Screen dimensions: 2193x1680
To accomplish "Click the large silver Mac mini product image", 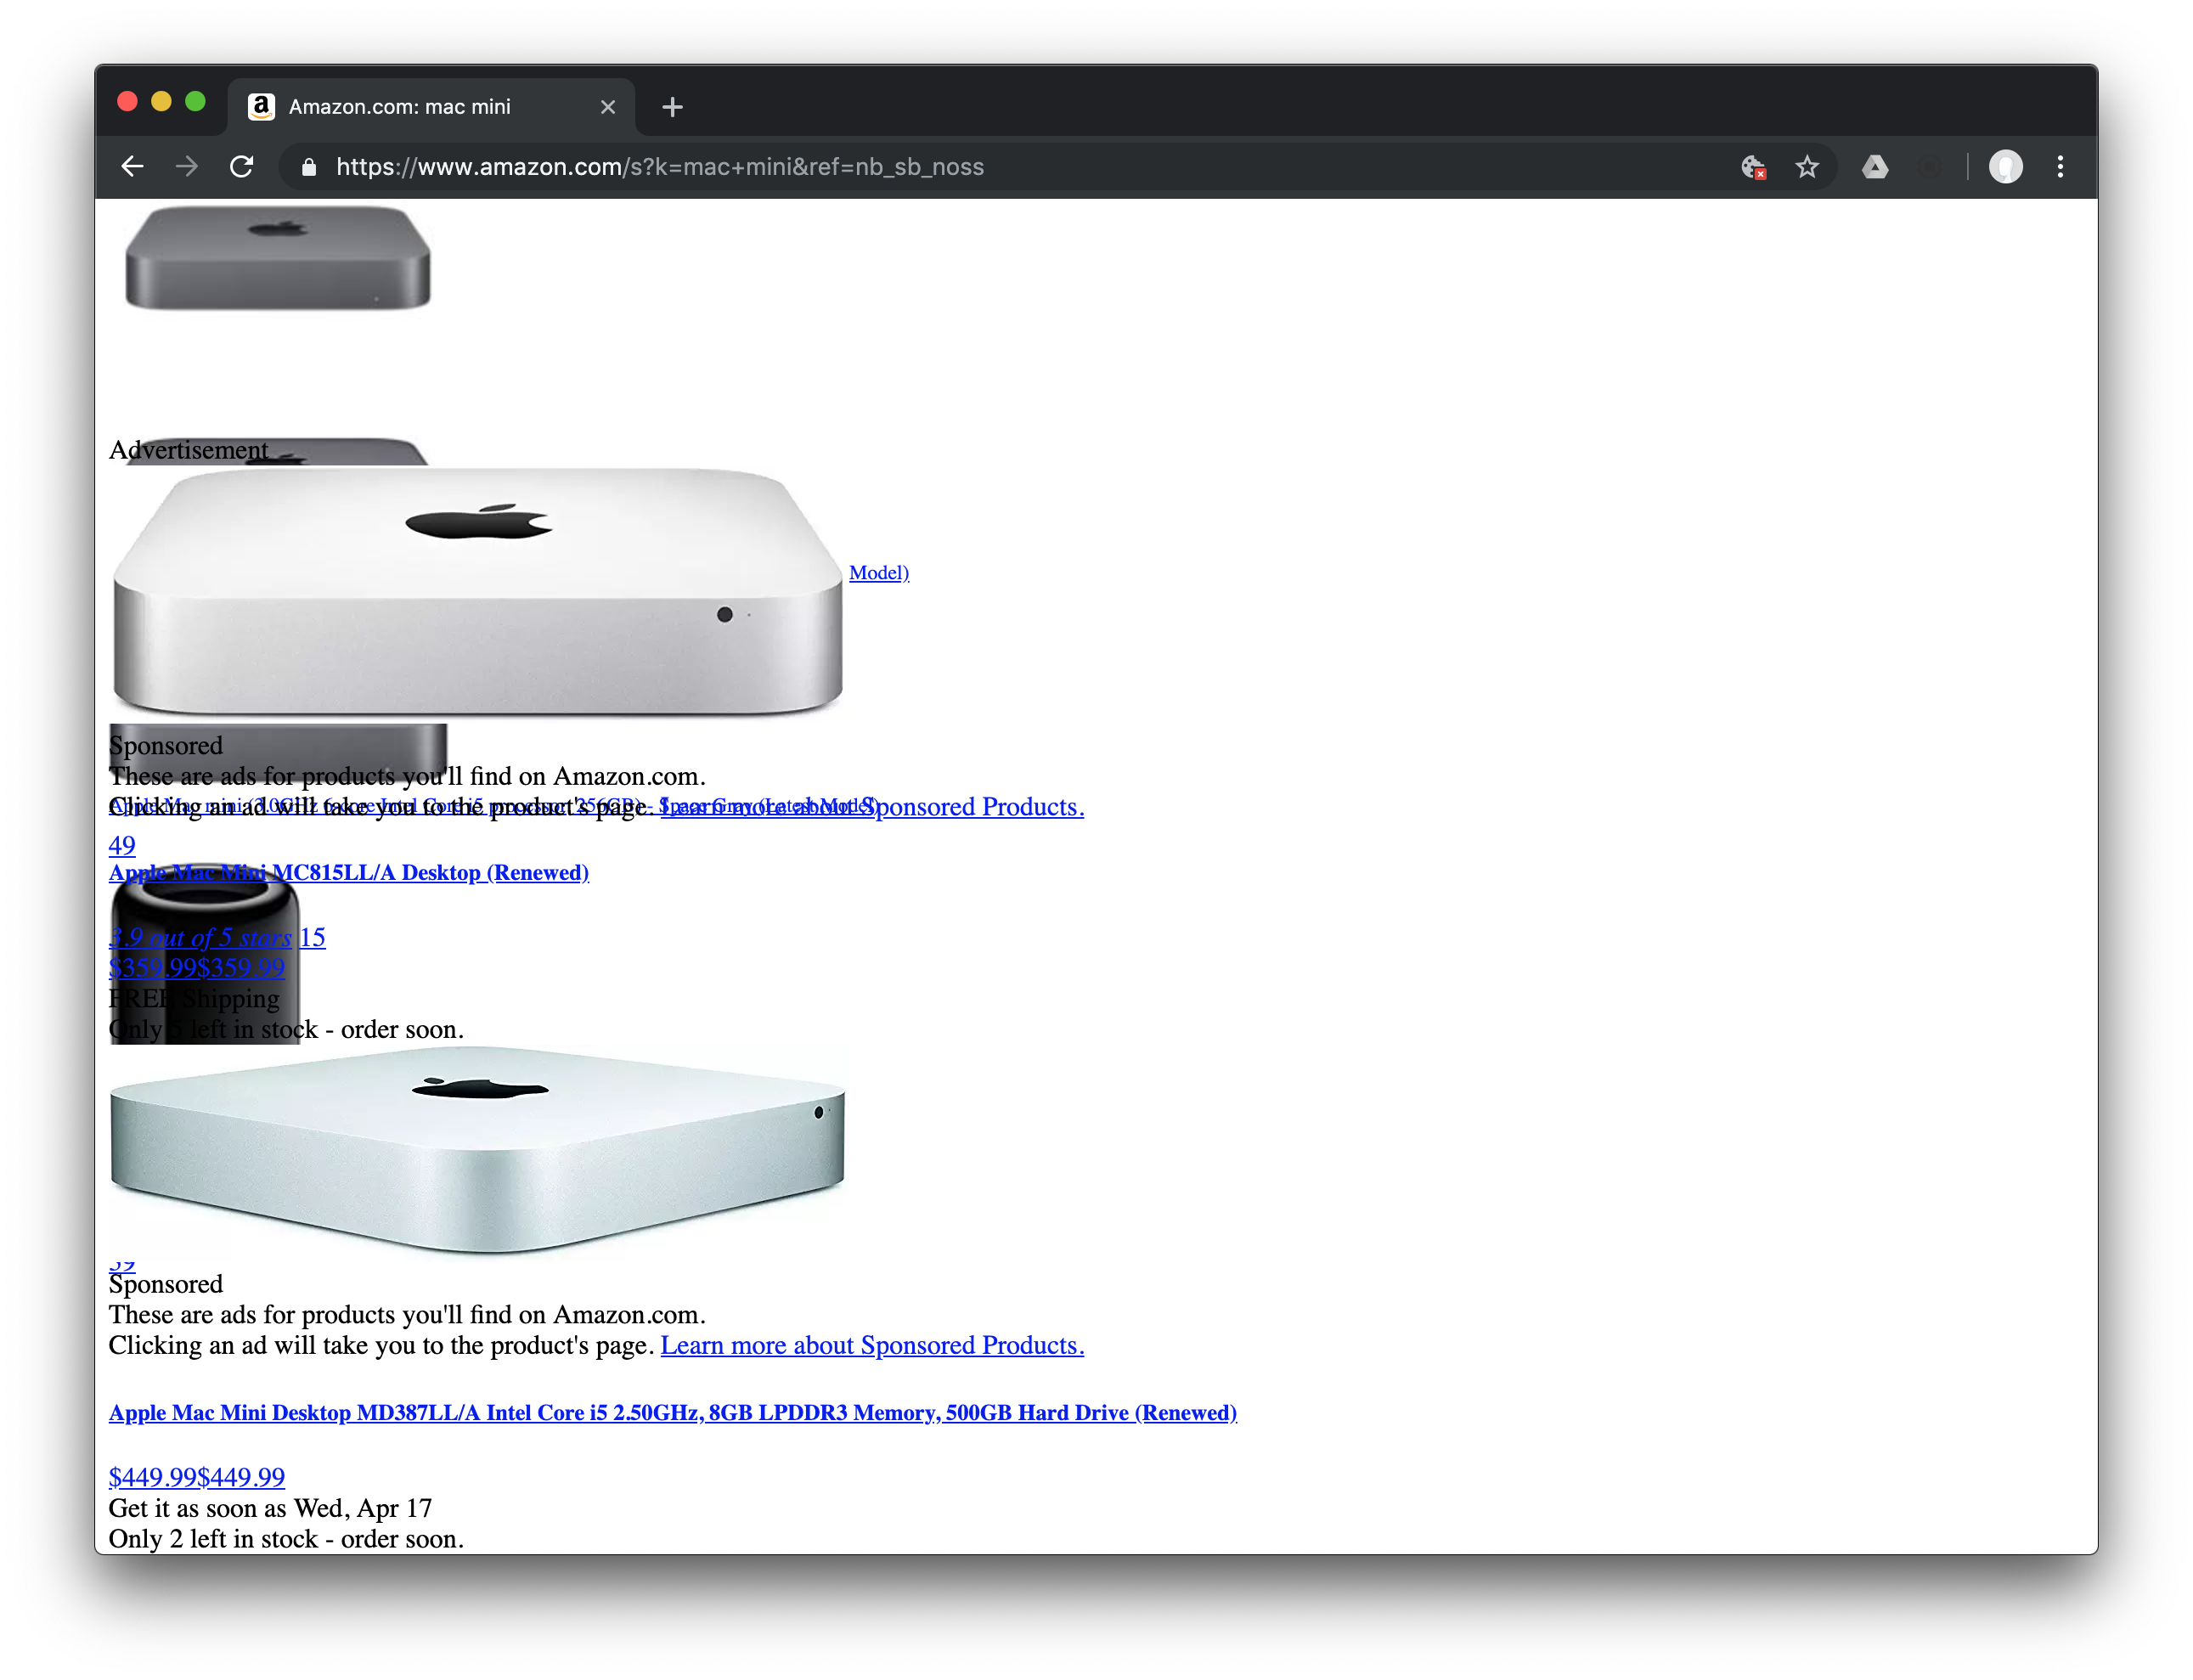I will pos(478,592).
